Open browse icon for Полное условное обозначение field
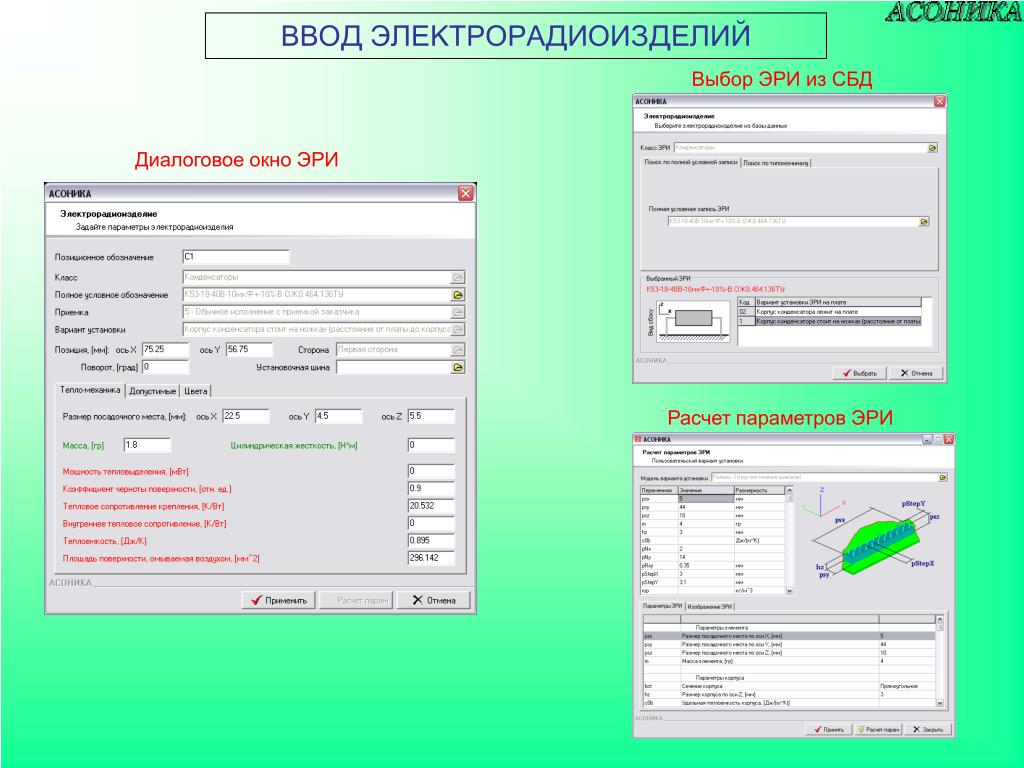Viewport: 1024px width, 768px height. (x=458, y=295)
